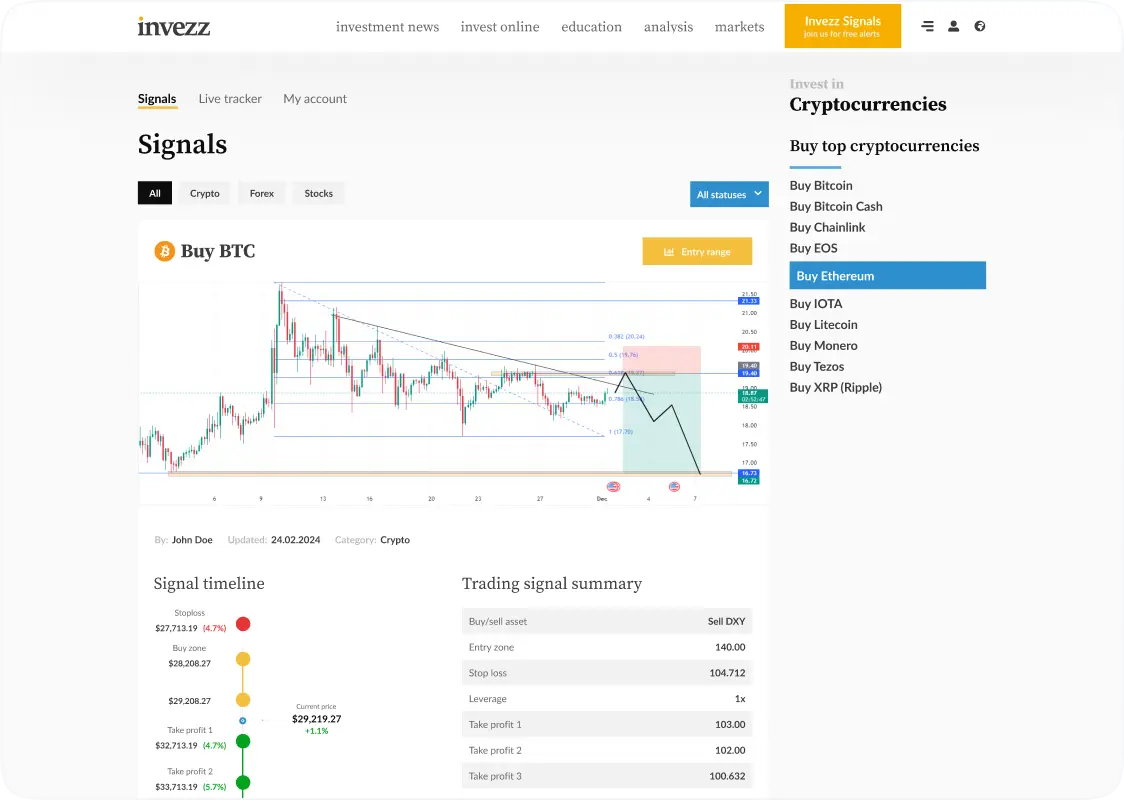Viewport: 1124px width, 800px height.
Task: Click the Leverage 1x value
Action: tap(740, 699)
